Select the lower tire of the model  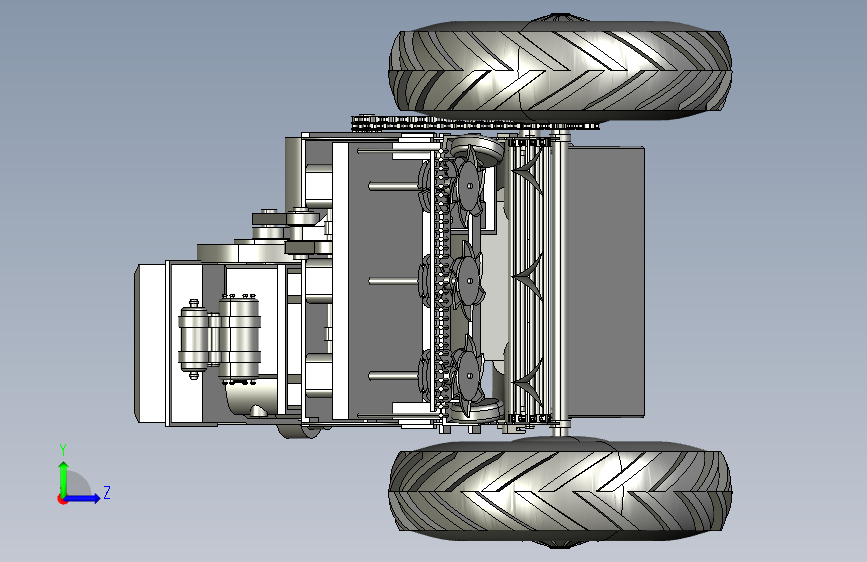click(560, 491)
